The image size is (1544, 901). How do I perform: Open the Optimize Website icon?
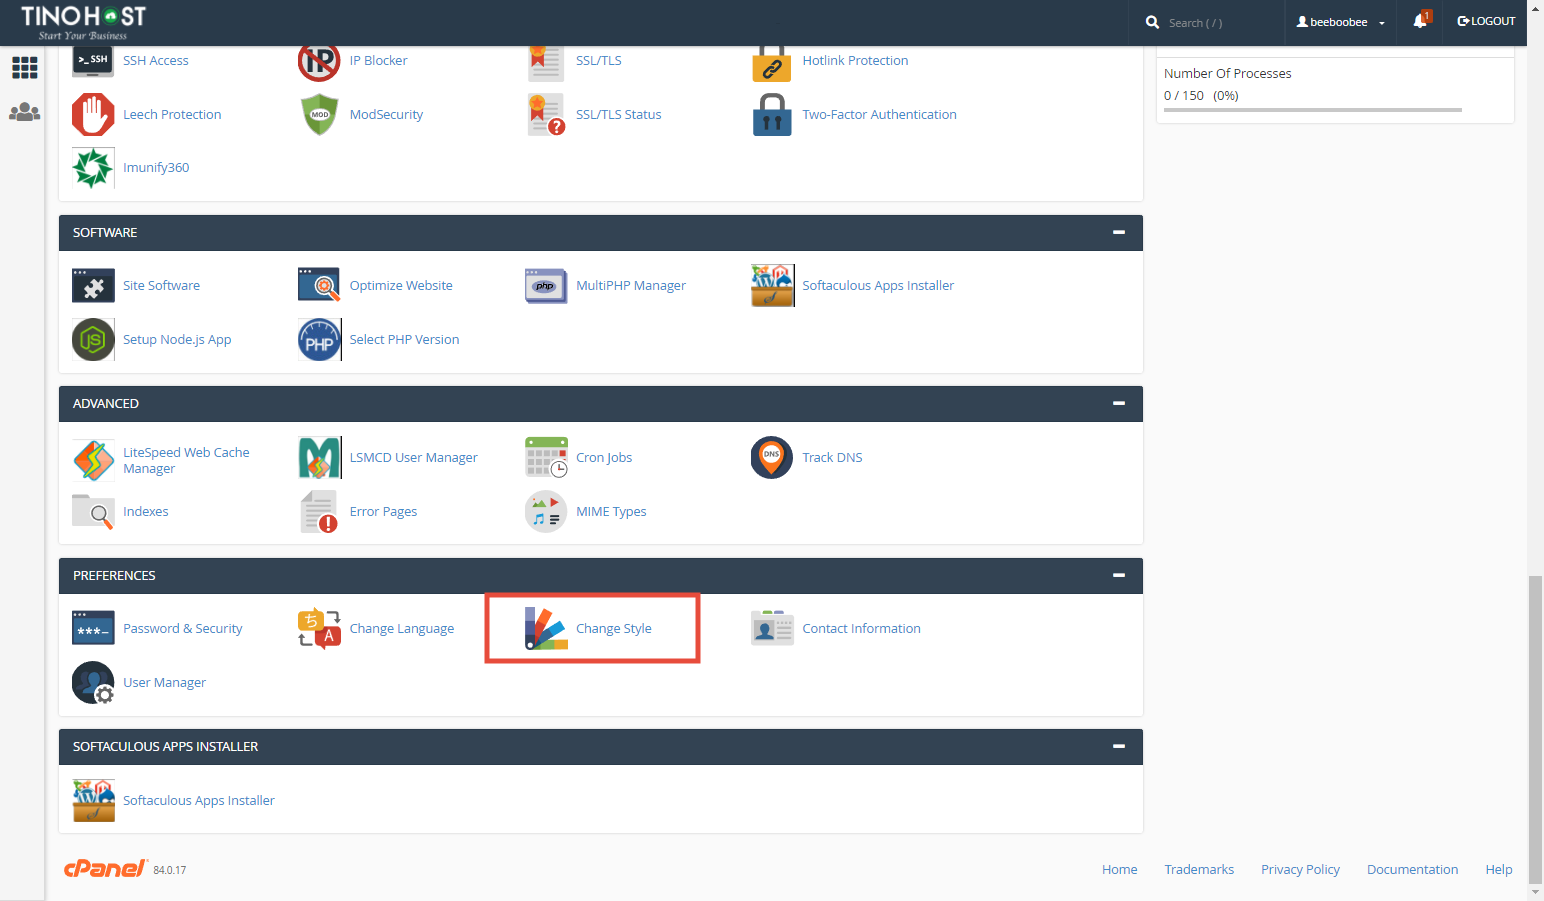pyautogui.click(x=319, y=286)
